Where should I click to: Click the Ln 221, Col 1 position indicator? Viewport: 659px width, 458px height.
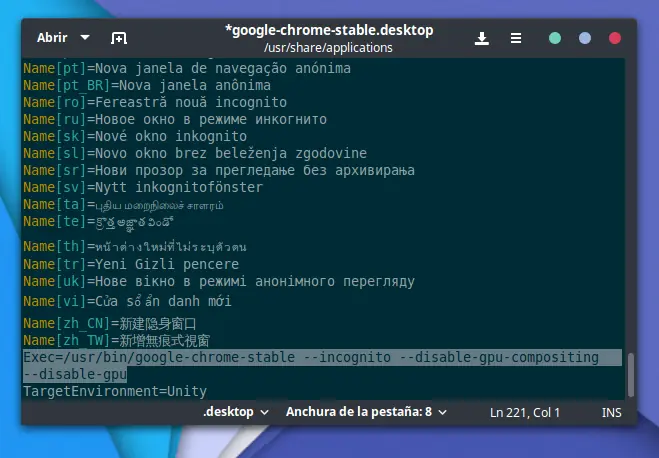[525, 413]
